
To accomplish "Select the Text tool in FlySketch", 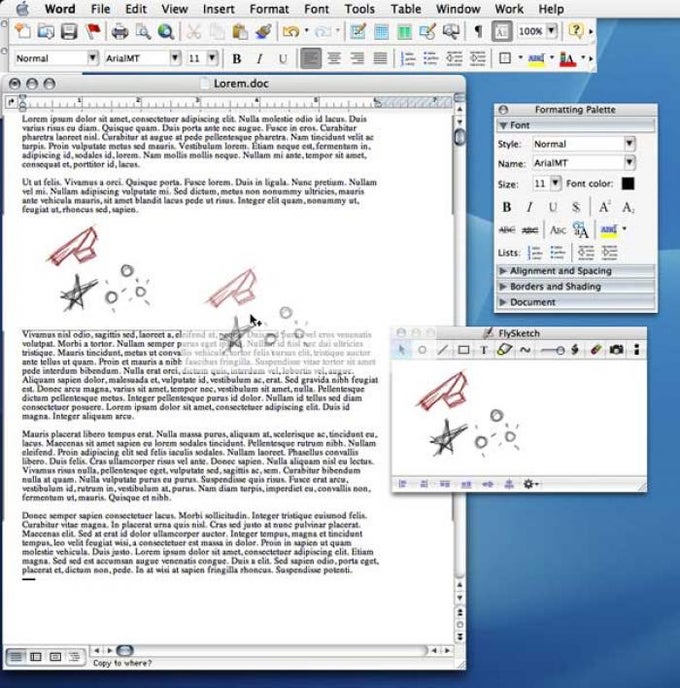I will click(484, 350).
